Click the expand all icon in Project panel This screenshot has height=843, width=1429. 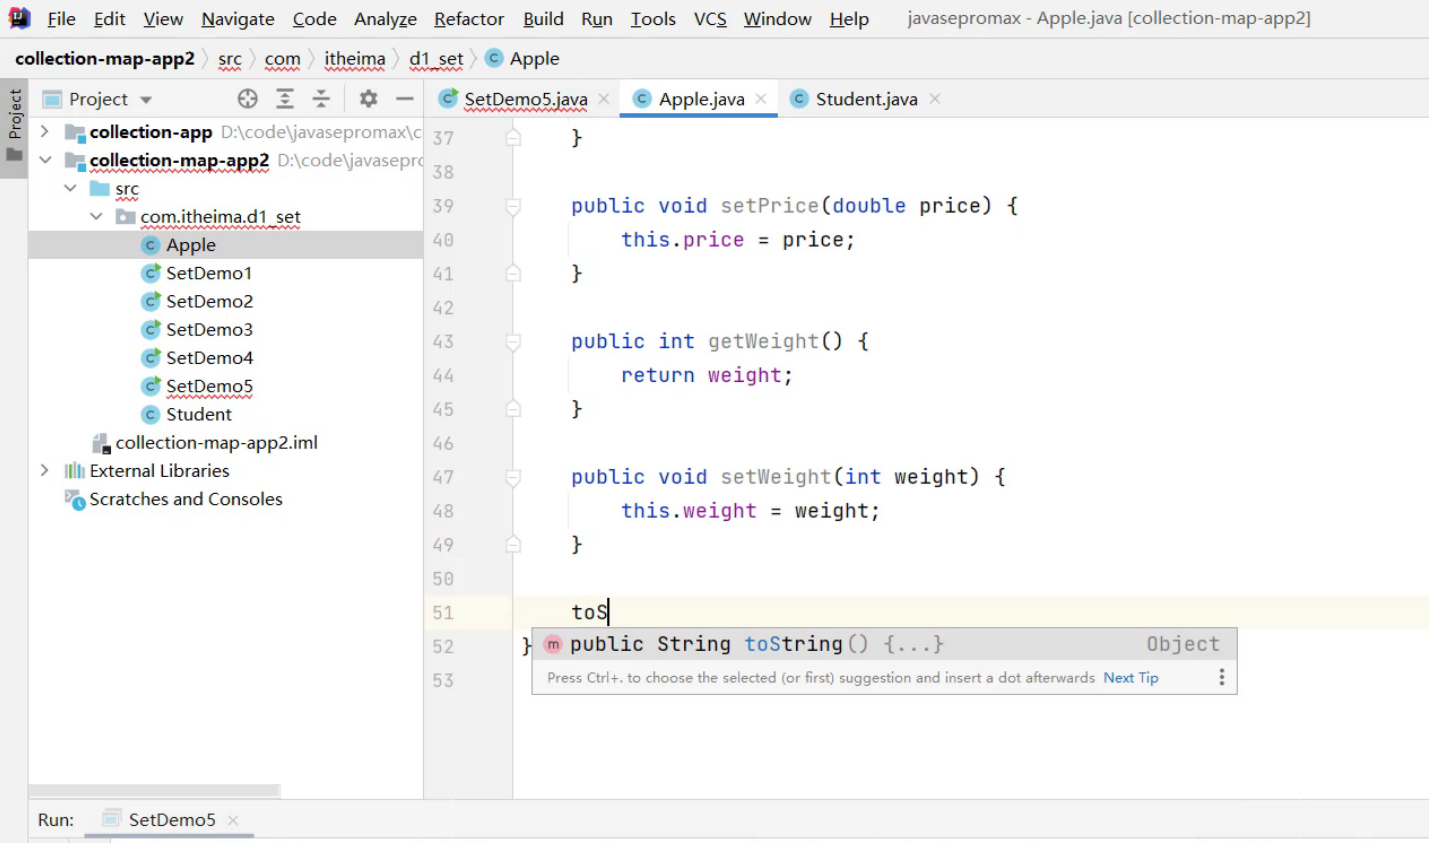point(285,98)
